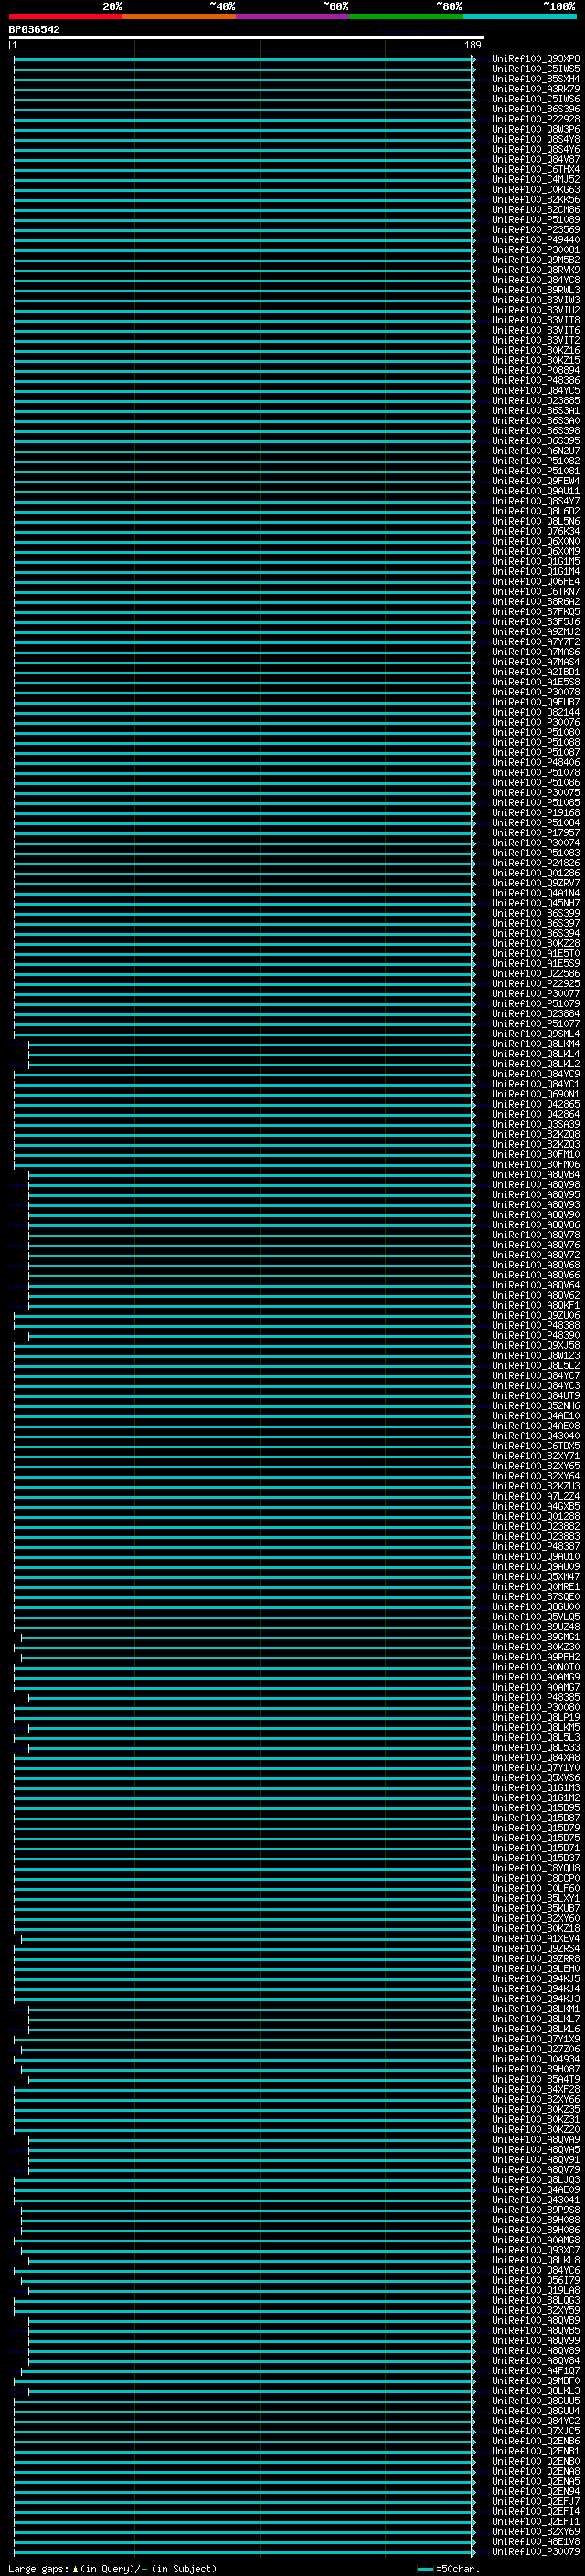
Task: Select the label UniRef100_B0KZ16
Action: [x=536, y=351]
